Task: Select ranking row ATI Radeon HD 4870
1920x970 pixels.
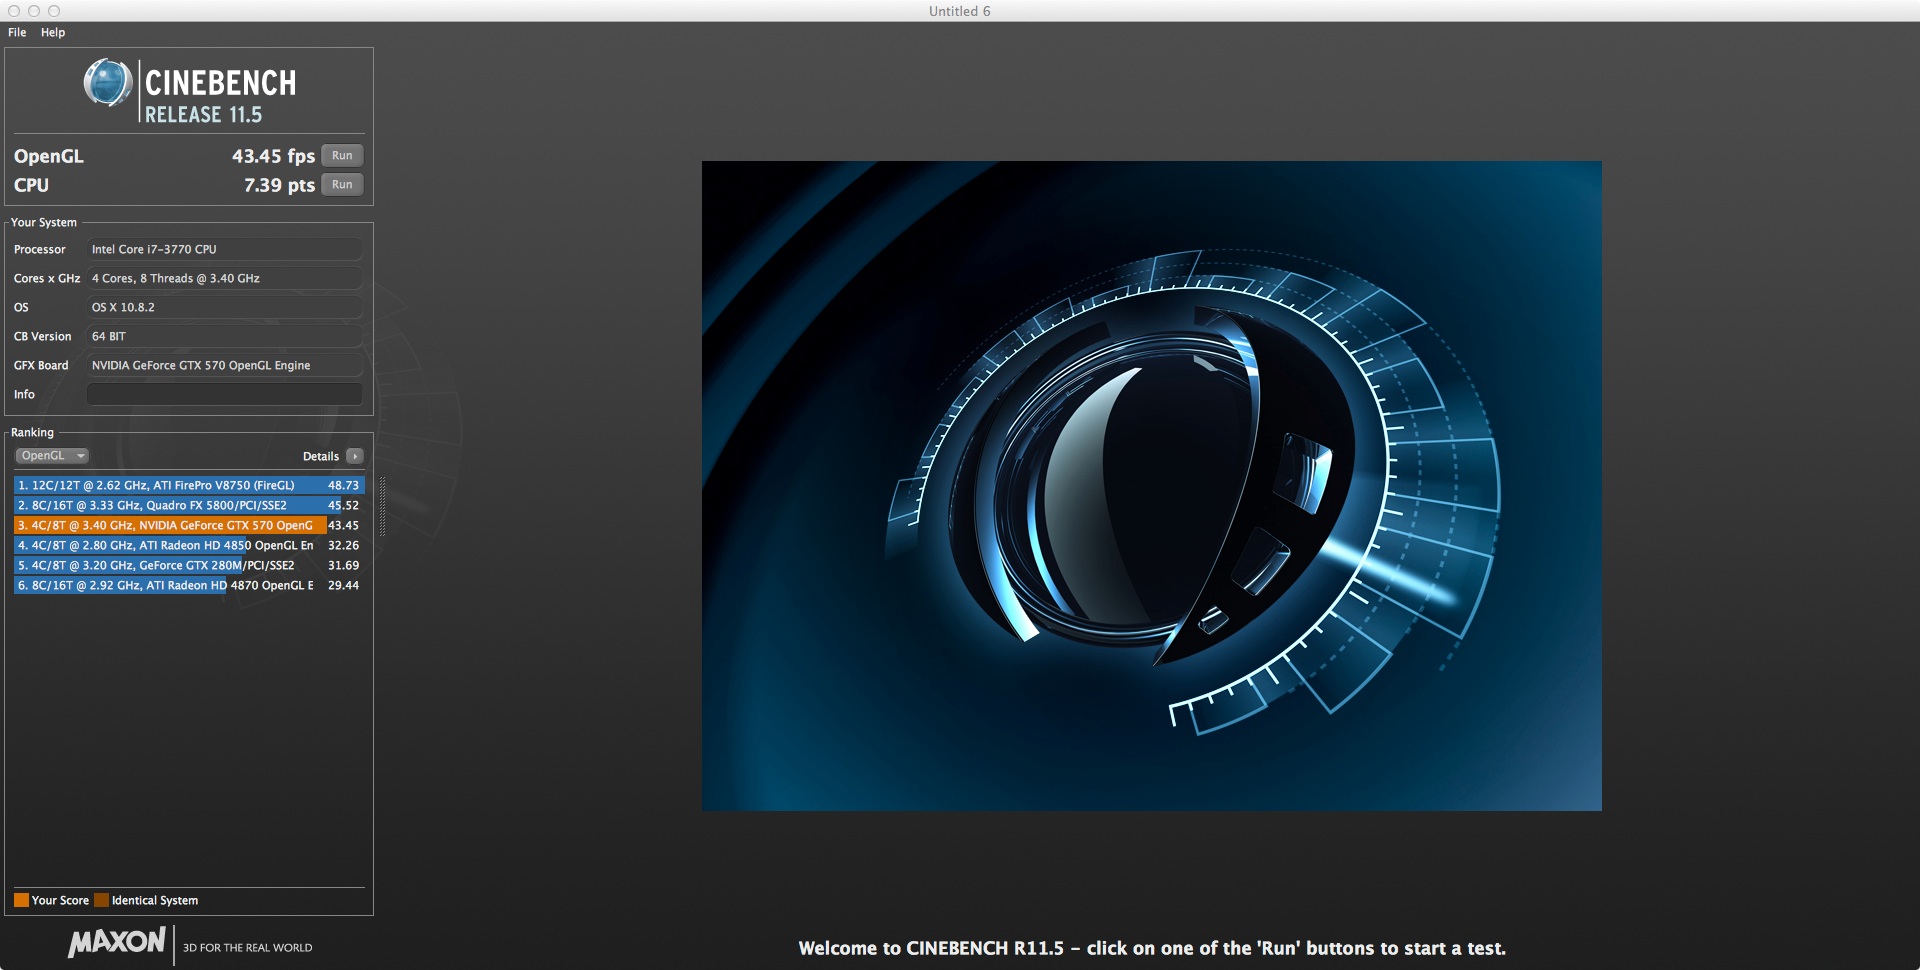Action: pyautogui.click(x=189, y=585)
